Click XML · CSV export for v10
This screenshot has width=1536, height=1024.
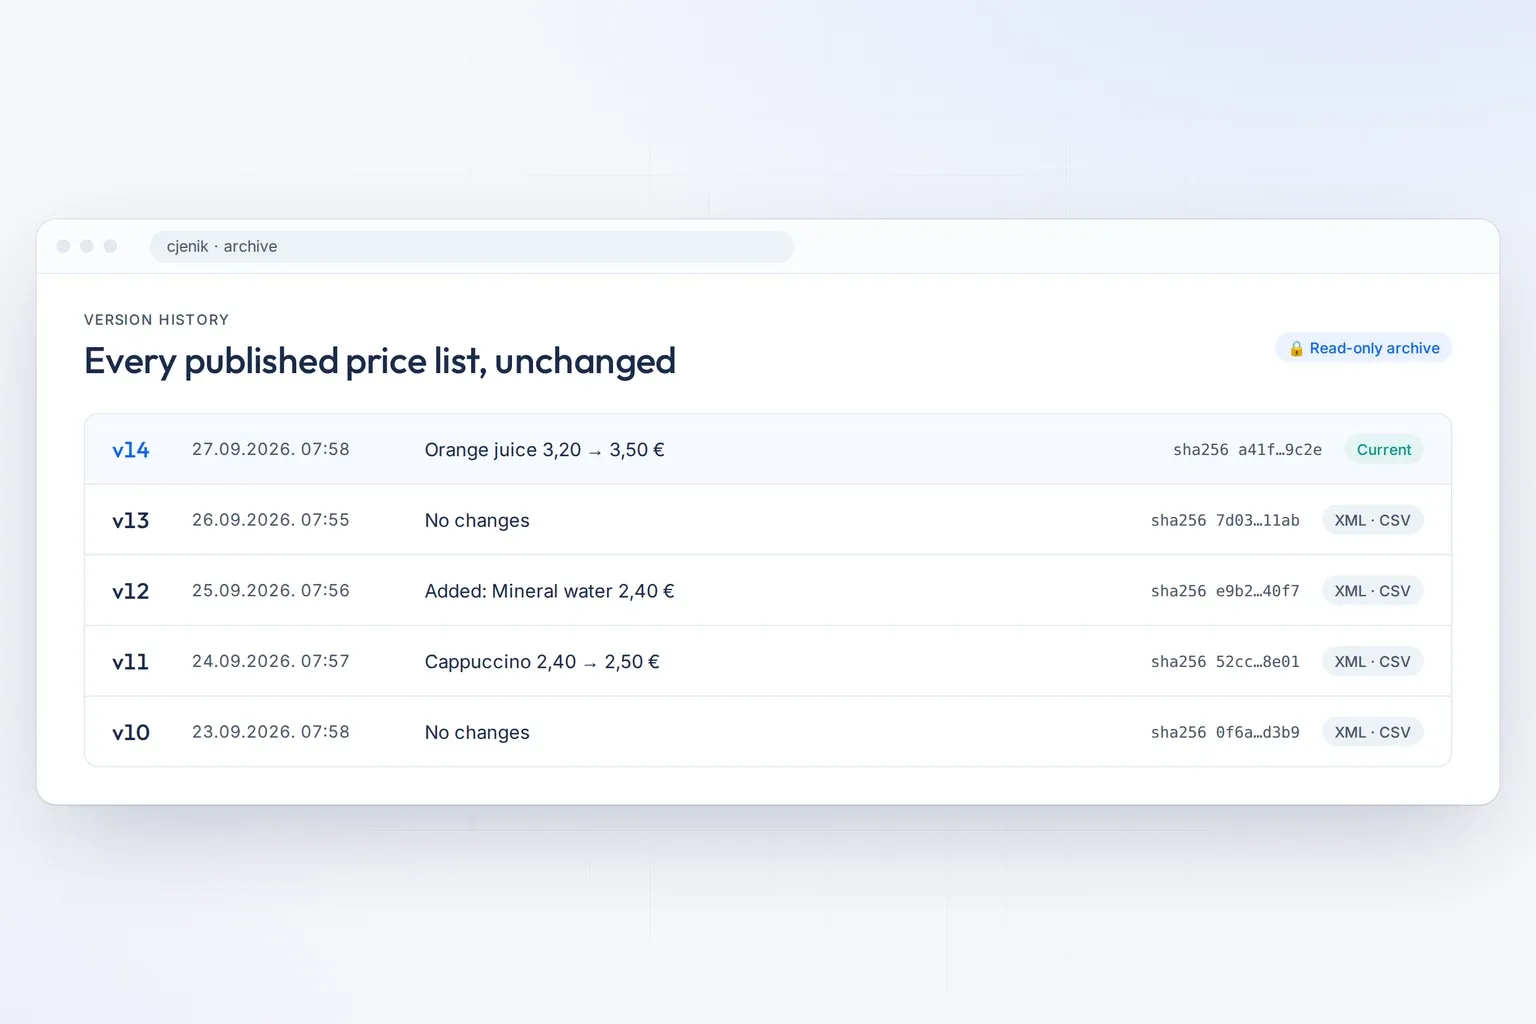pos(1373,732)
